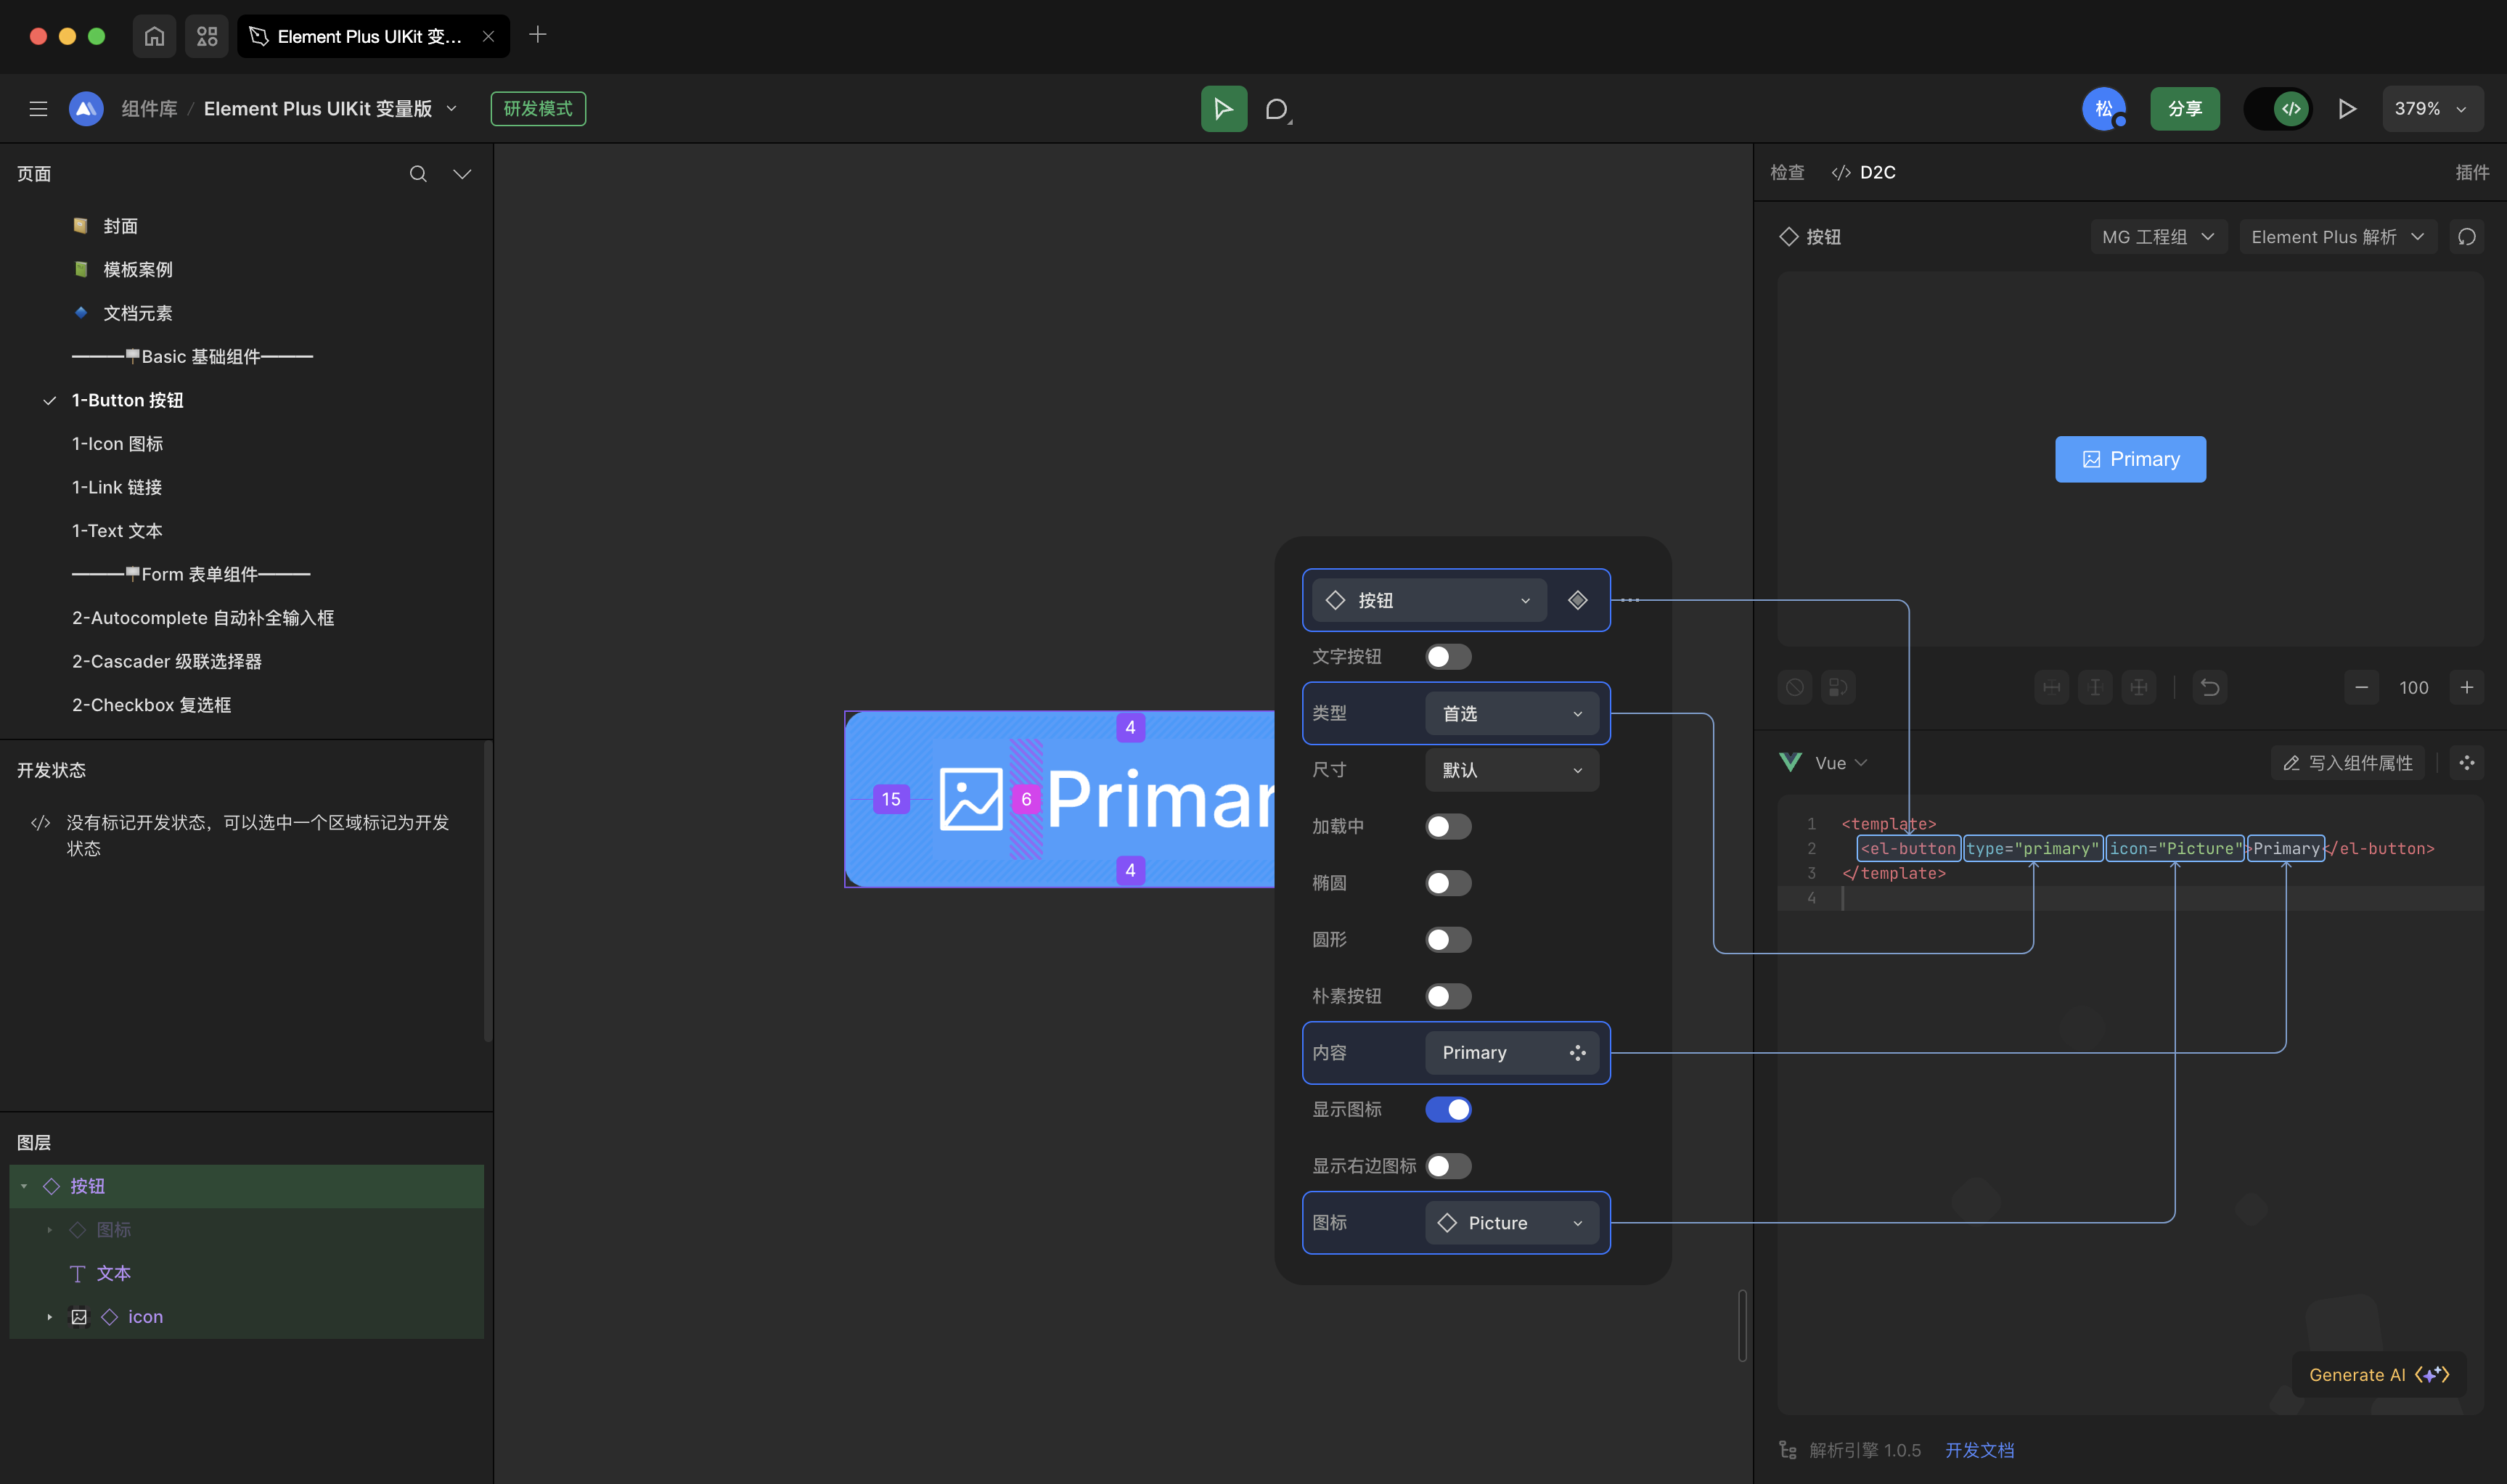
Task: Select the move cursor tool
Action: point(1223,108)
